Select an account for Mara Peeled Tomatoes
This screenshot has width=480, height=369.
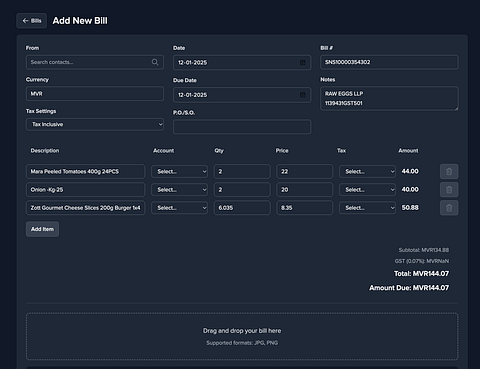pos(179,171)
